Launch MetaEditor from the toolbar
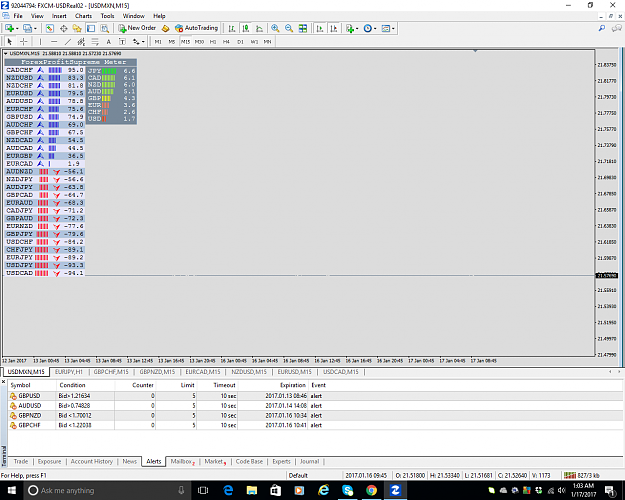Viewport: 625px width, 500px height. click(165, 28)
